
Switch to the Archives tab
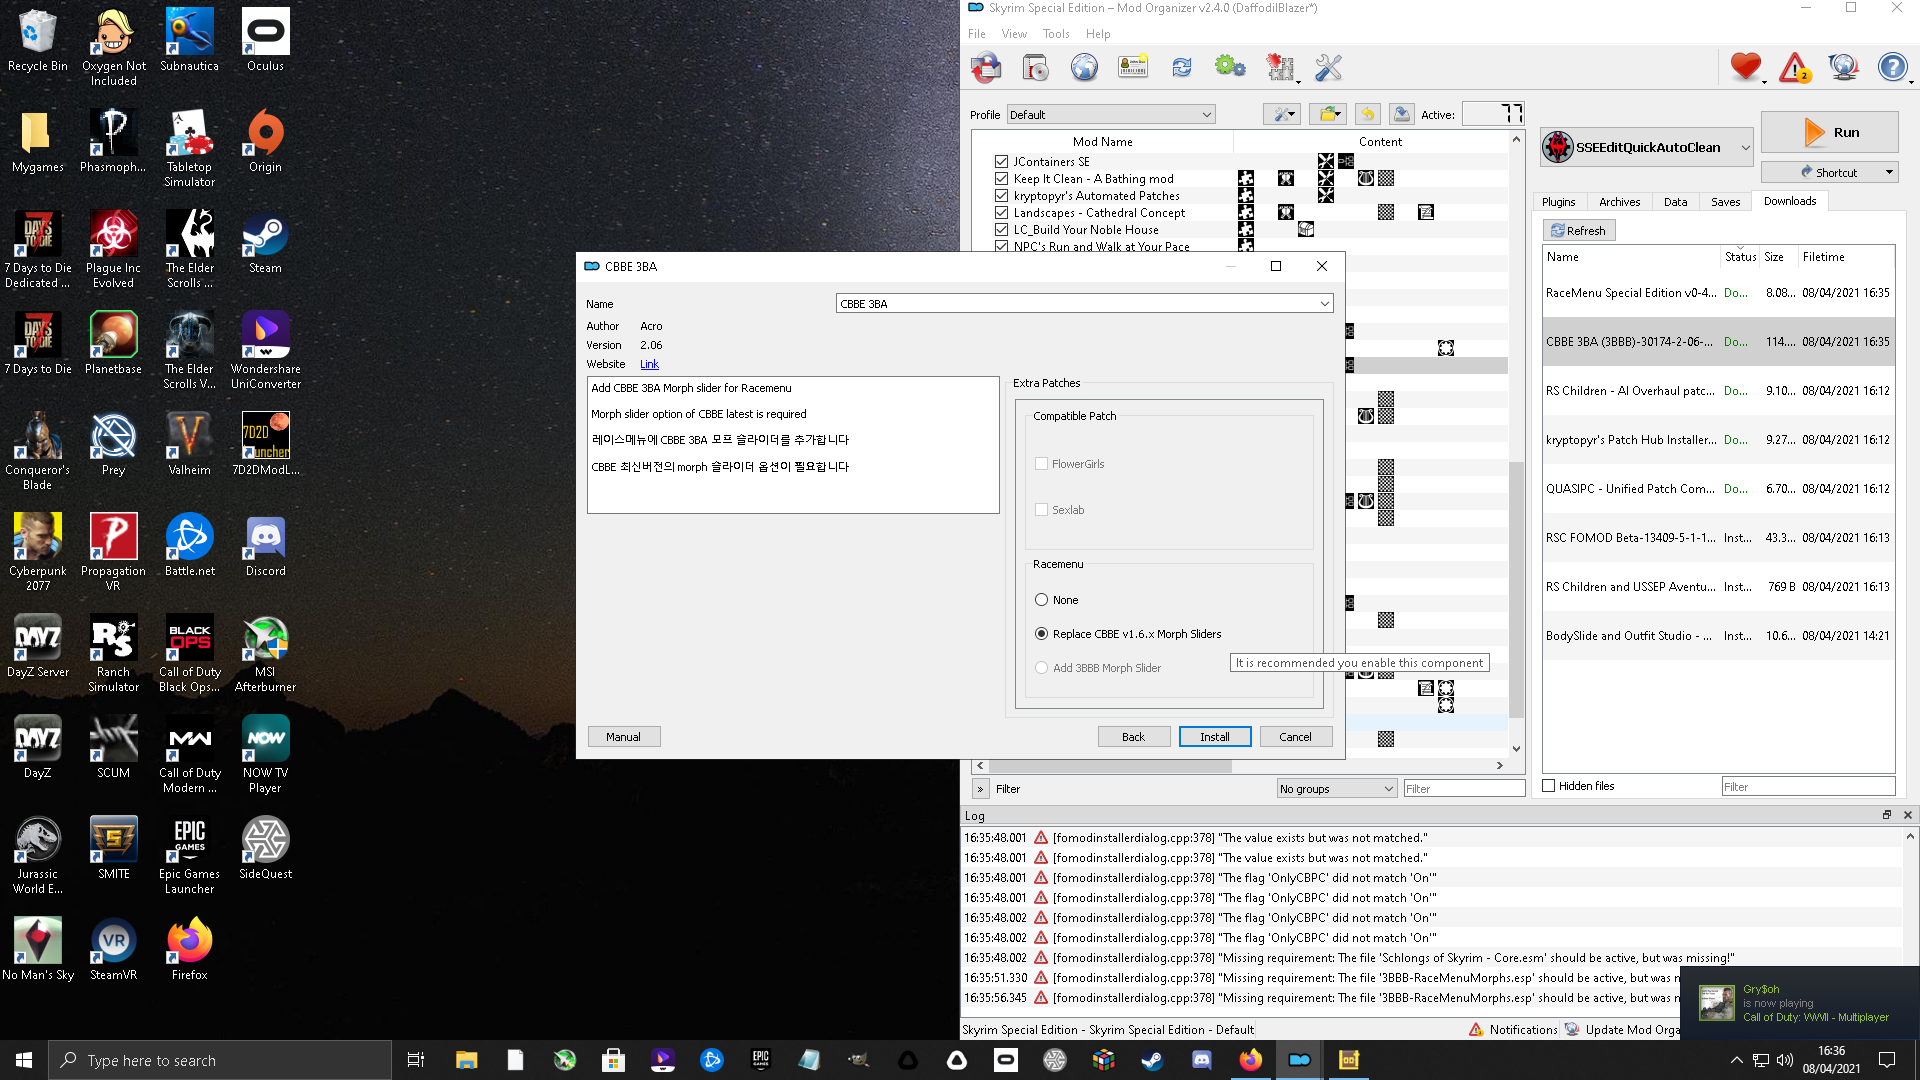(1619, 202)
